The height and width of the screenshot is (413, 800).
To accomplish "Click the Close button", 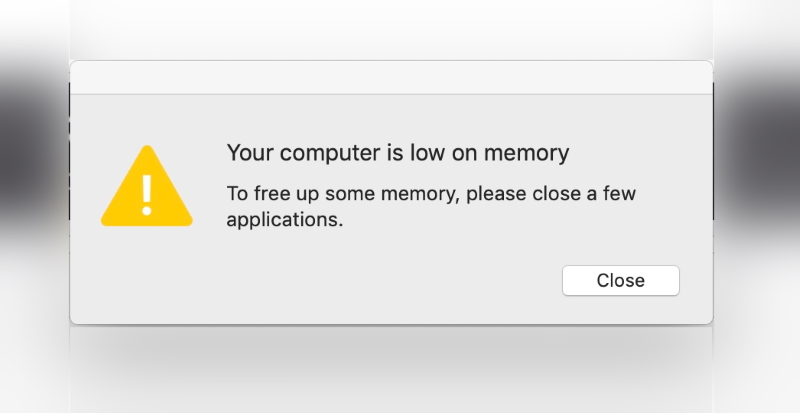I will pyautogui.click(x=620, y=281).
